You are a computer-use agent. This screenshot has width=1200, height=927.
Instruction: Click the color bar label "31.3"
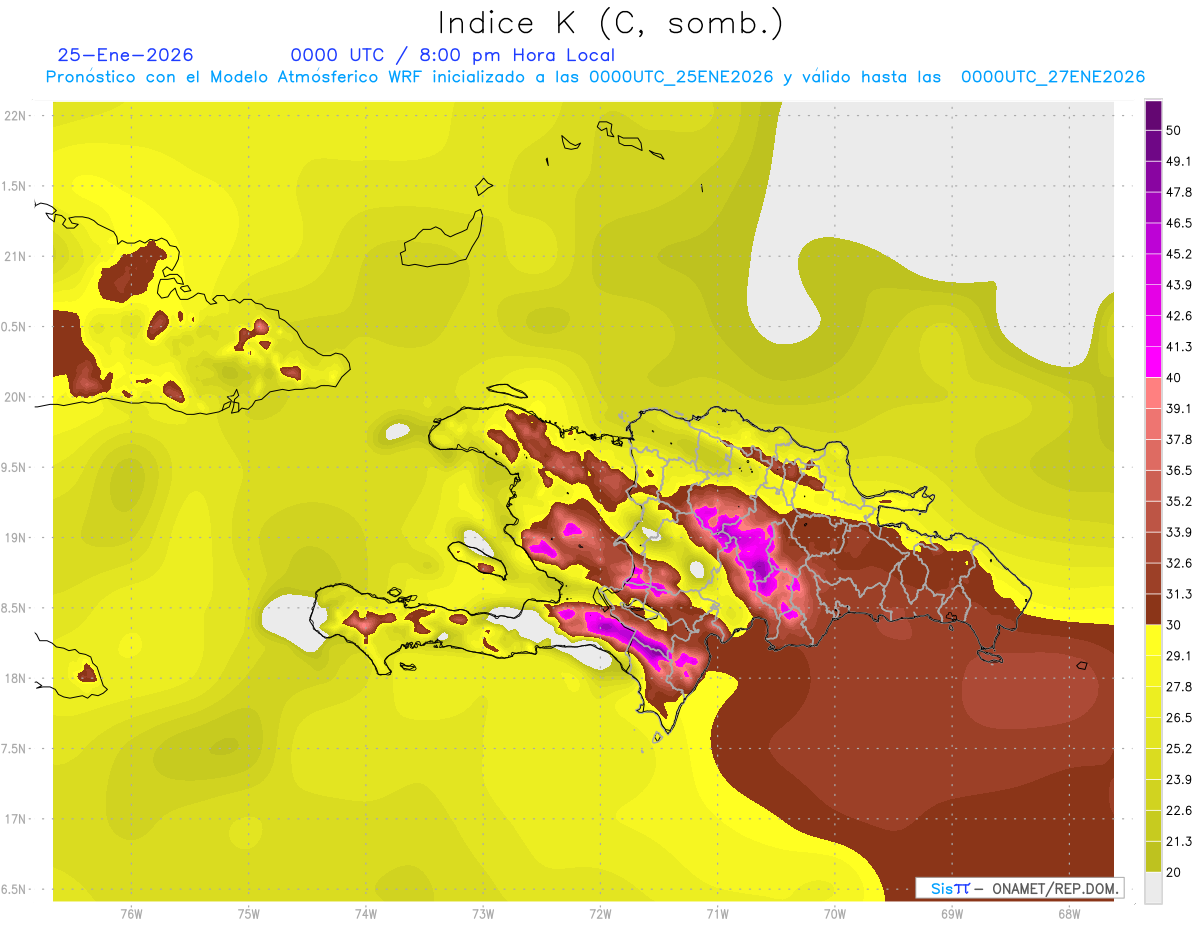[x=1179, y=594]
